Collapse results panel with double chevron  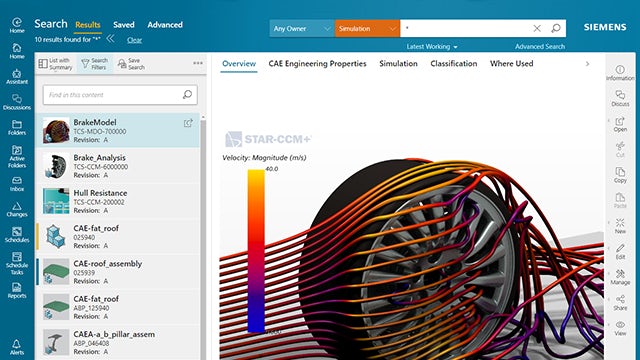pos(110,39)
